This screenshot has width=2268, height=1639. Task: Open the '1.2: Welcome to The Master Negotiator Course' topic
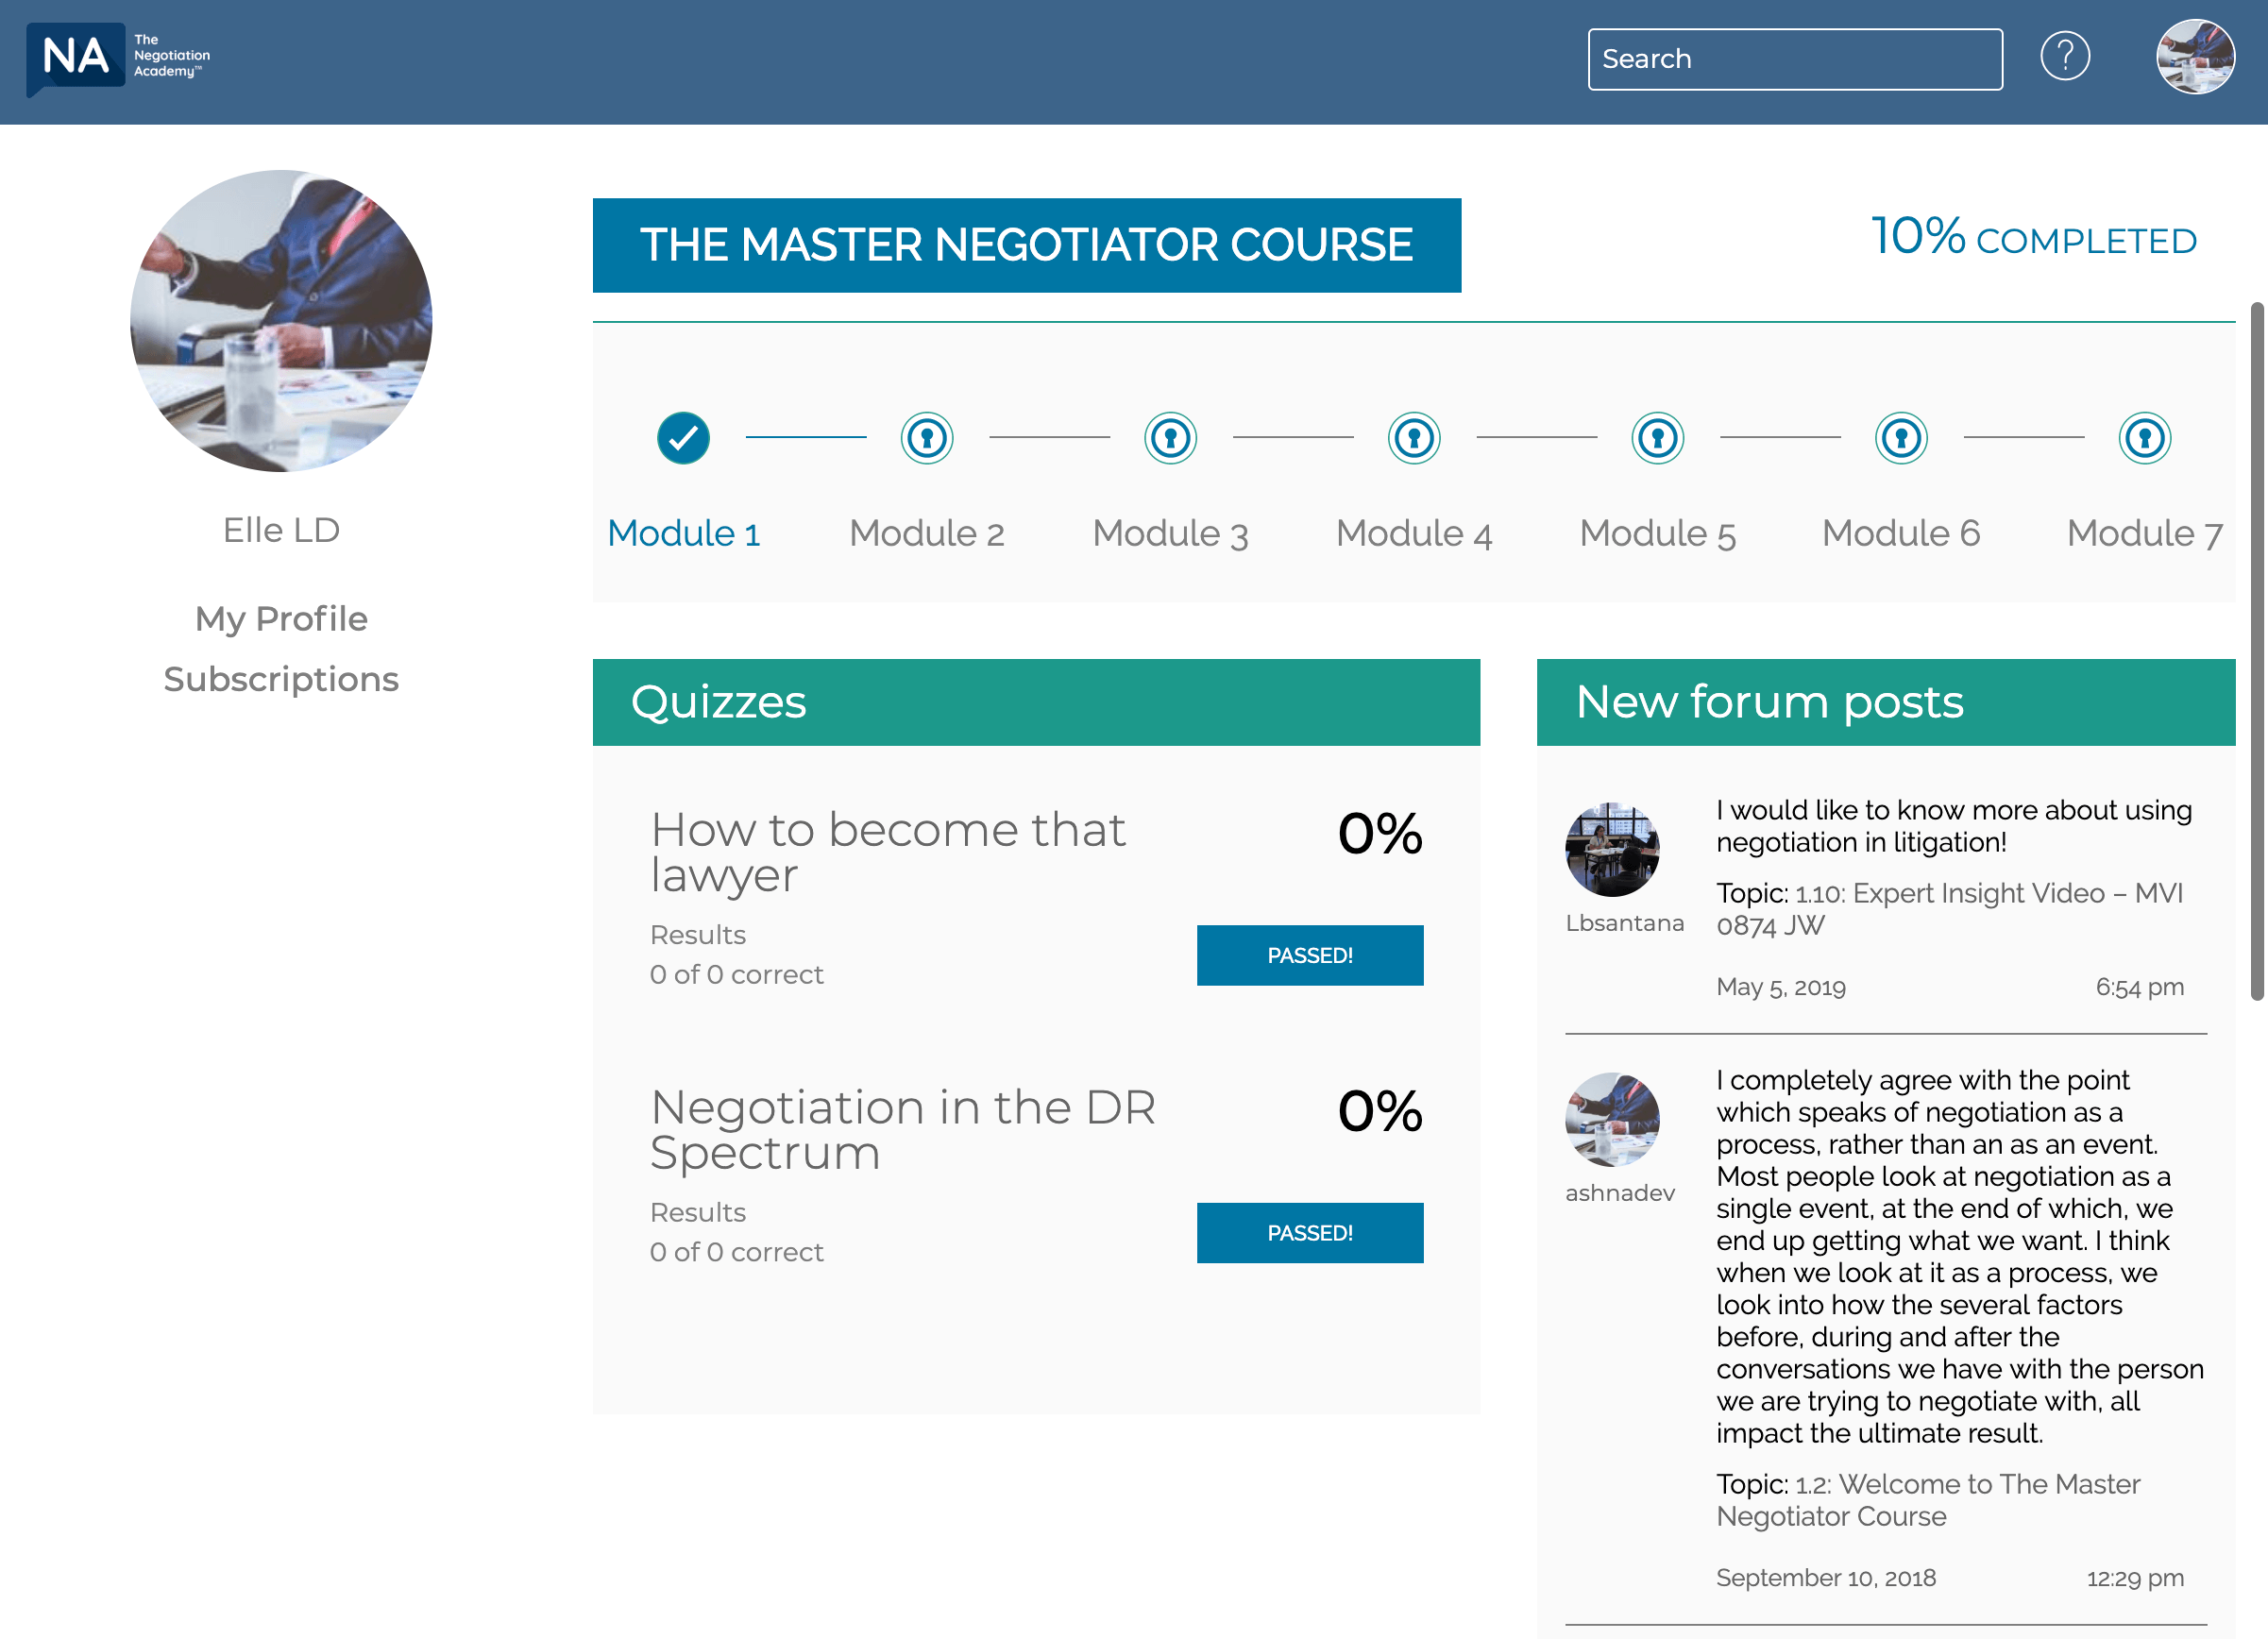1928,1500
